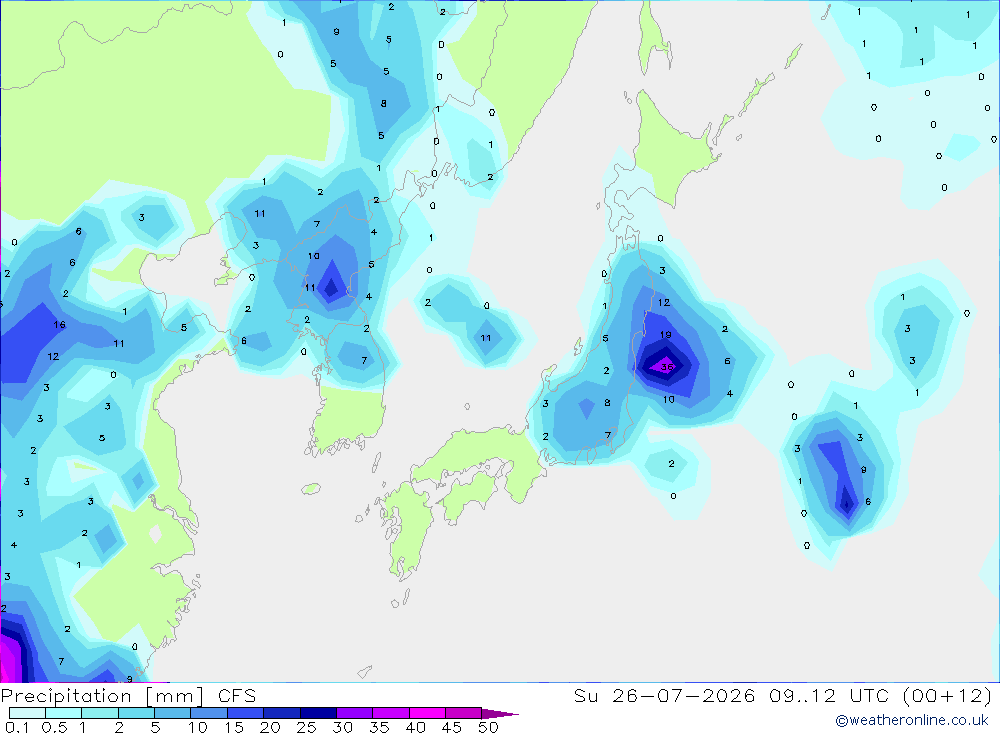
Task: Click legend tick label '35'
Action: [x=379, y=727]
